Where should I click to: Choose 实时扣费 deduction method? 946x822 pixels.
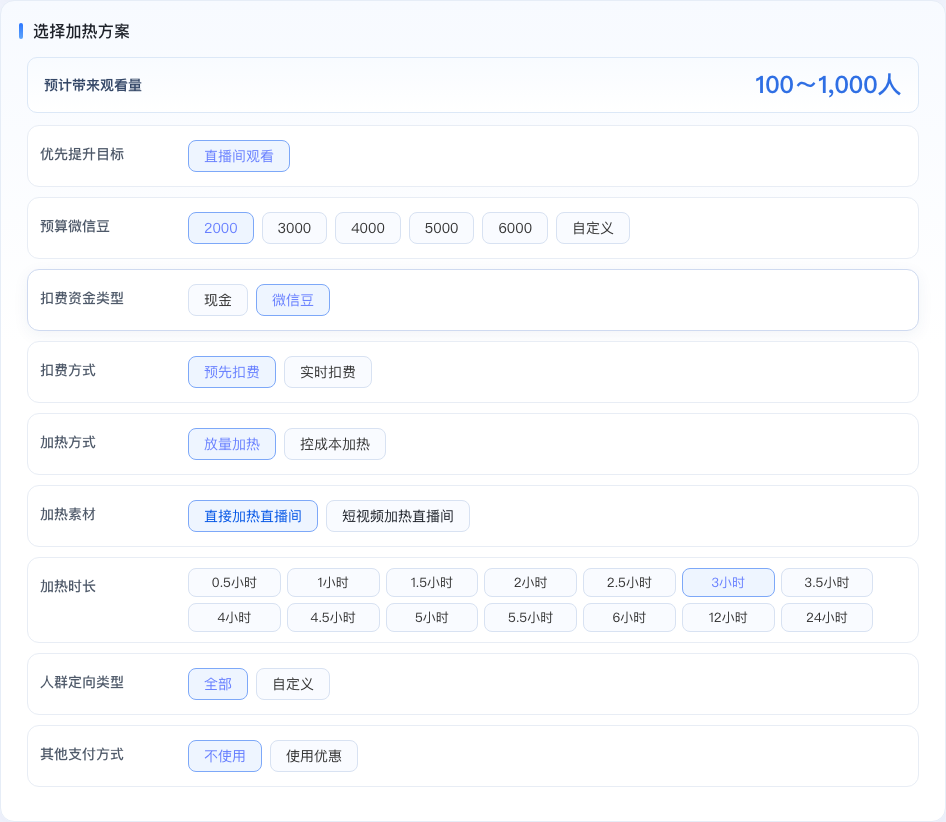coord(328,372)
